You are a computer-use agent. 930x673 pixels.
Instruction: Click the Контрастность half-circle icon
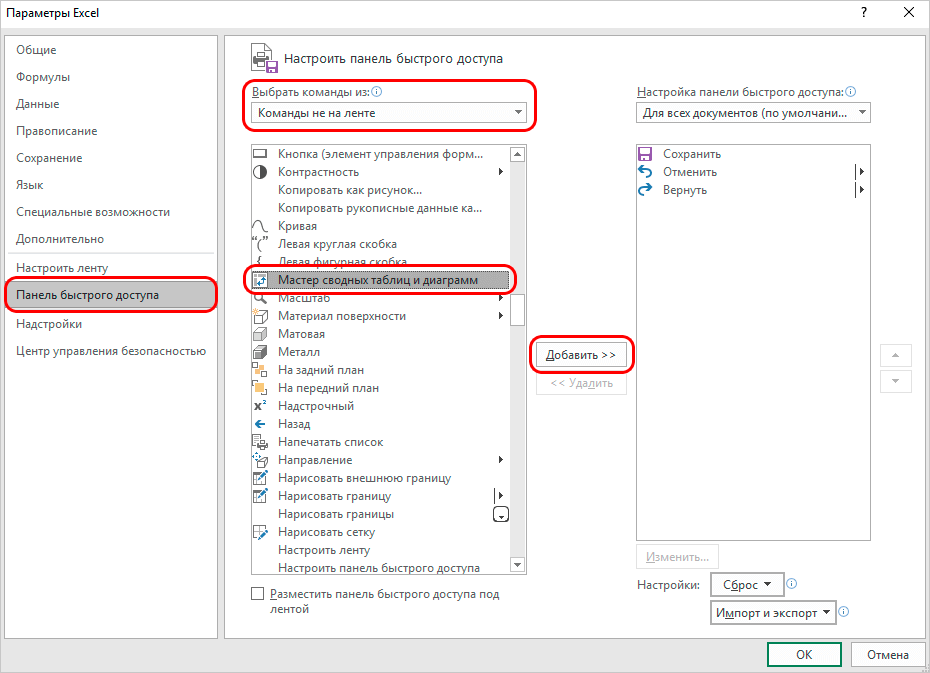260,172
